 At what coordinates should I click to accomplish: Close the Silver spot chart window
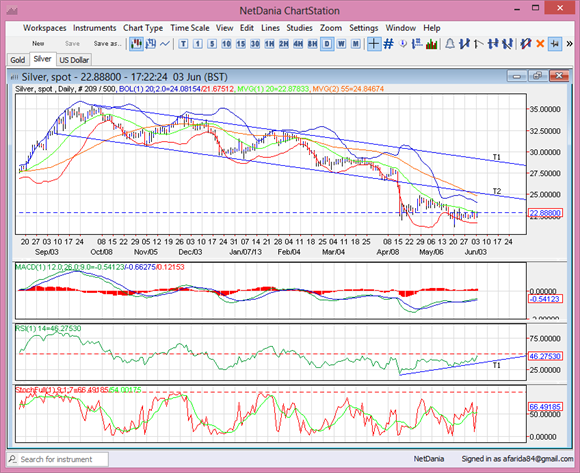point(559,76)
